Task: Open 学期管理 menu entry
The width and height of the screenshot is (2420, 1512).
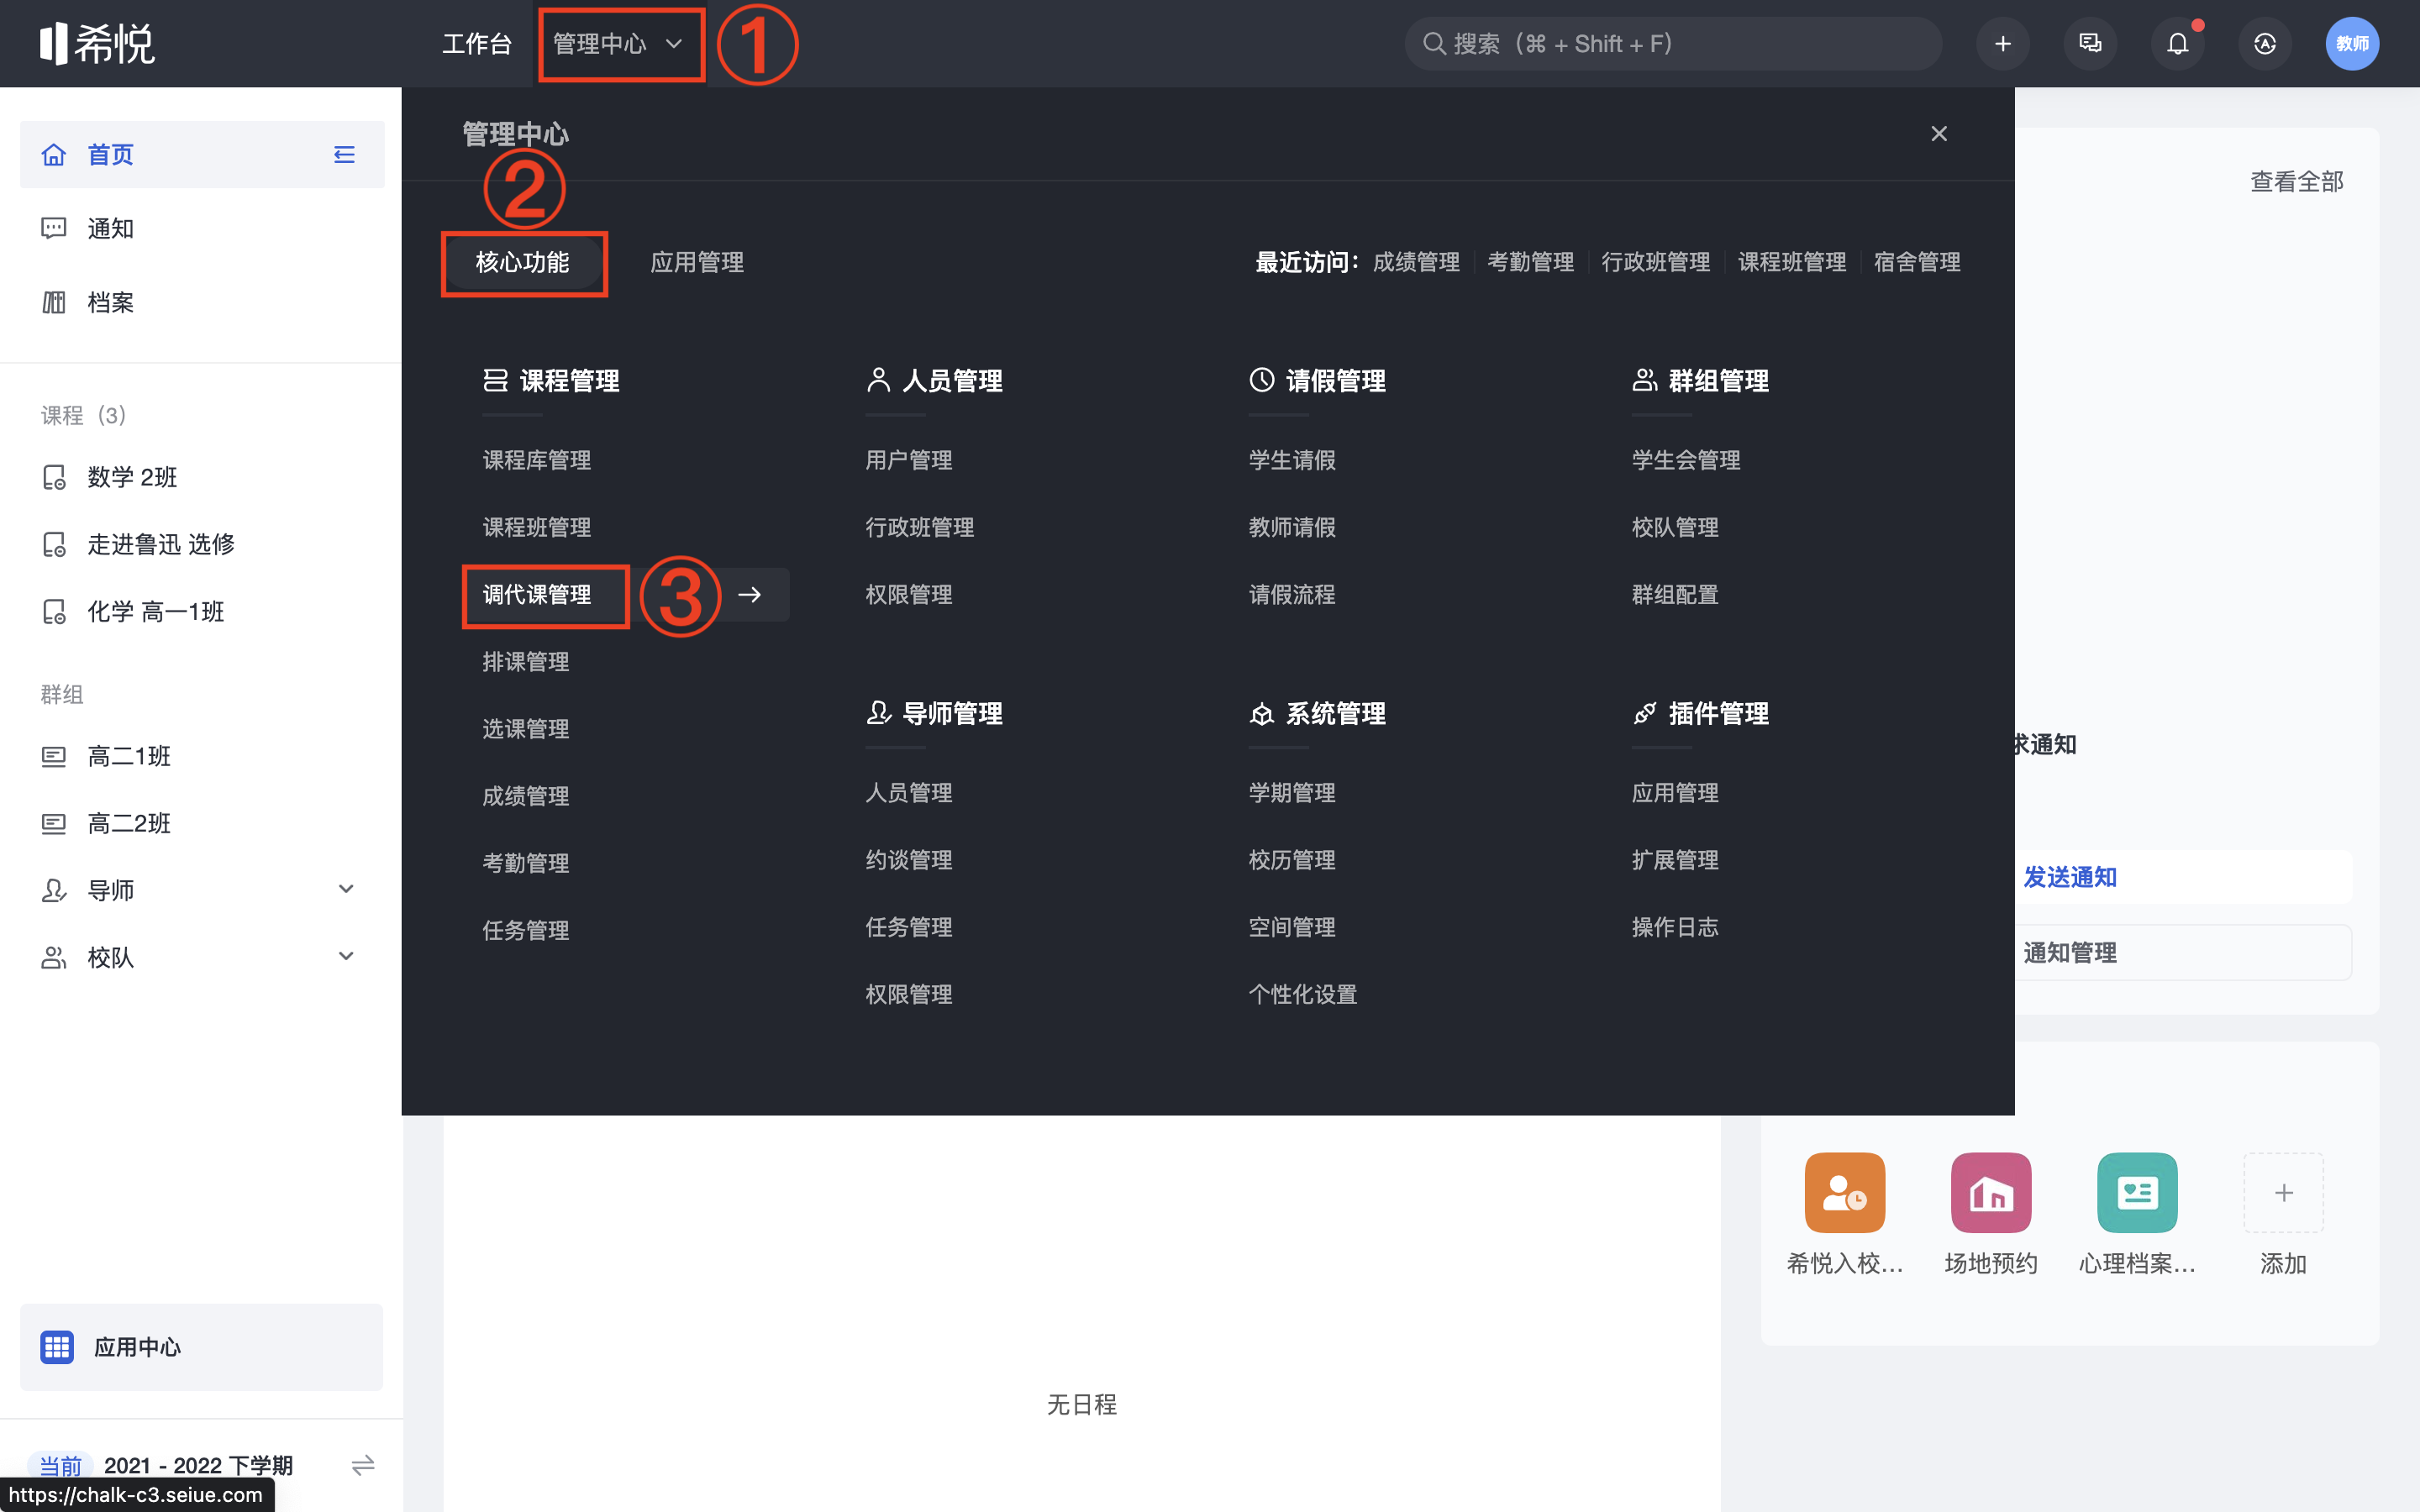Action: [x=1292, y=793]
